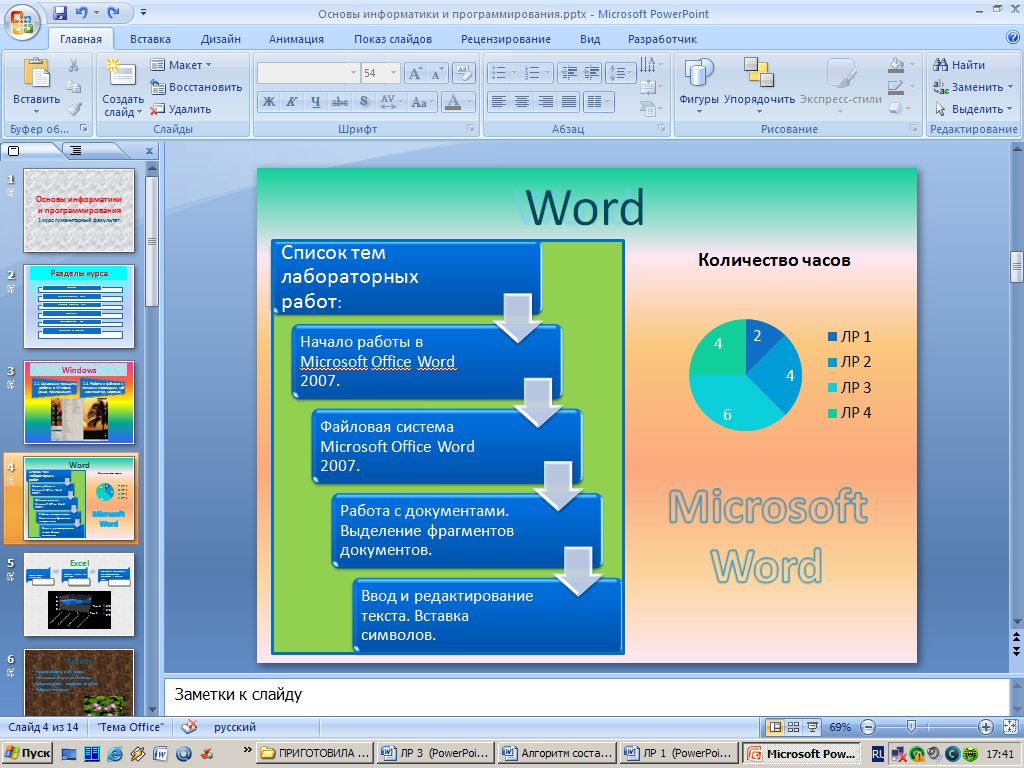Screen dimensions: 1024x768
Task: Click Clear Formatting eraser icon
Action: click(x=464, y=73)
